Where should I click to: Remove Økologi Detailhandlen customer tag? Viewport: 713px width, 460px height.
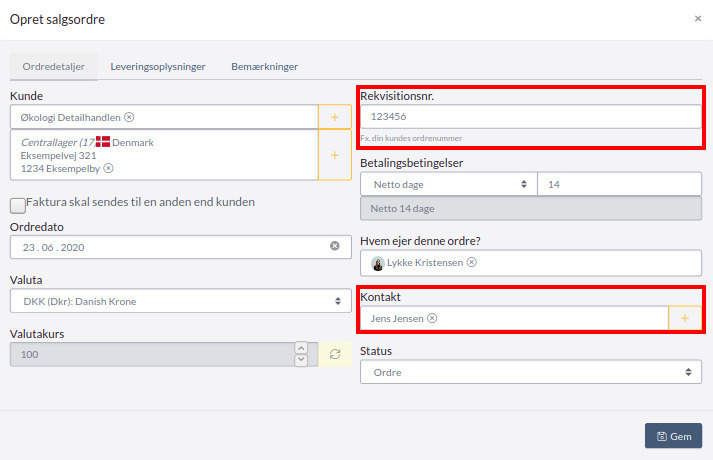[x=129, y=117]
